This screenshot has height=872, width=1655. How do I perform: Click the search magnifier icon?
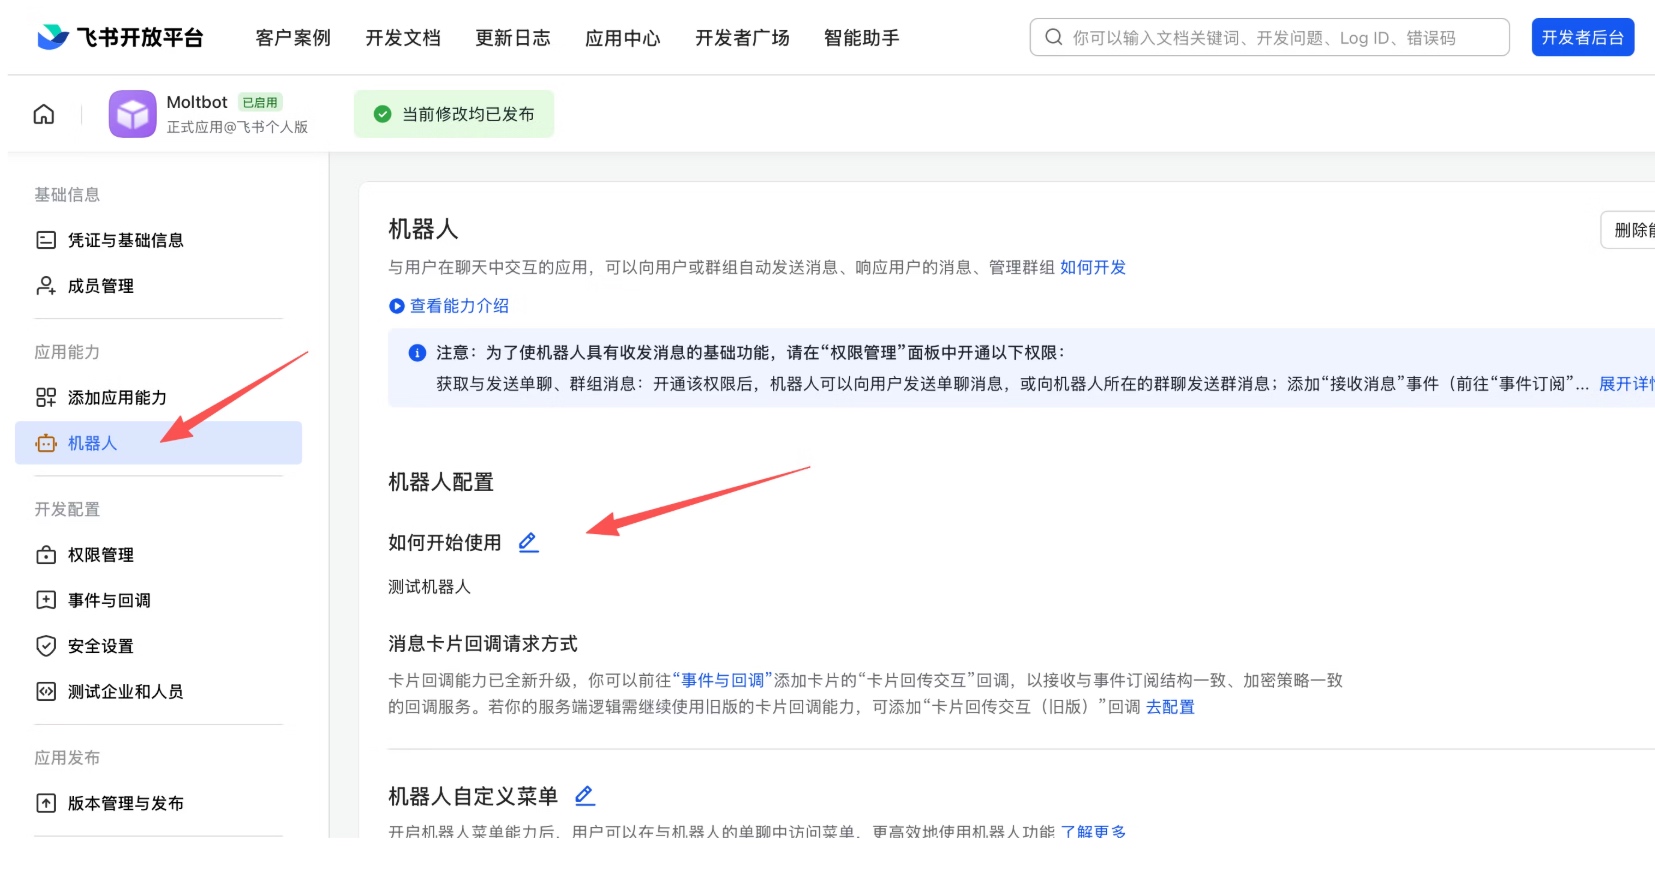[x=1053, y=38]
